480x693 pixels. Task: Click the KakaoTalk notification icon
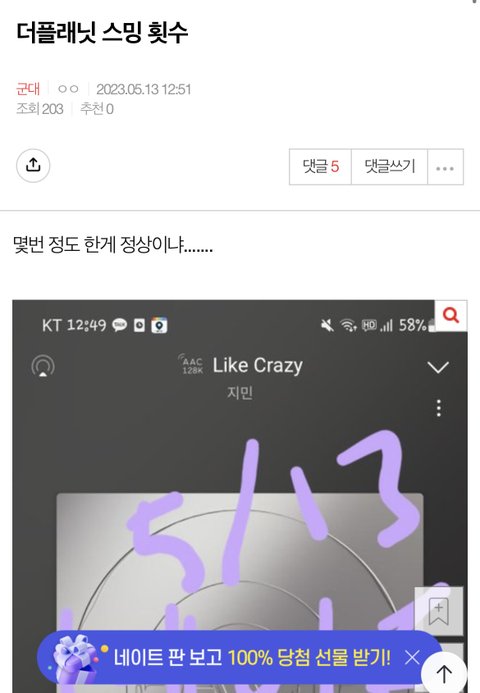click(119, 325)
